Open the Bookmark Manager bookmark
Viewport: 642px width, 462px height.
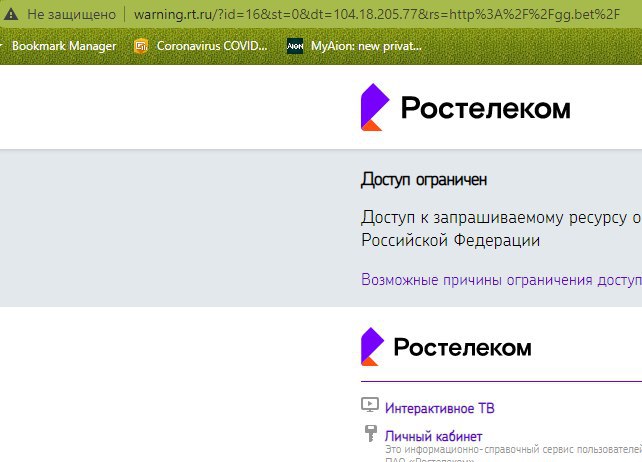pyautogui.click(x=64, y=46)
